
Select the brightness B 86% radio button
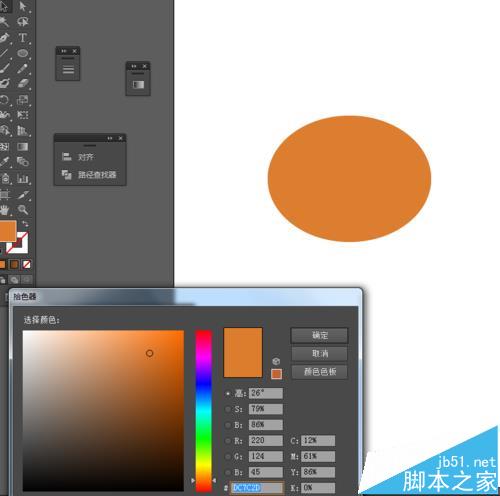[x=228, y=425]
